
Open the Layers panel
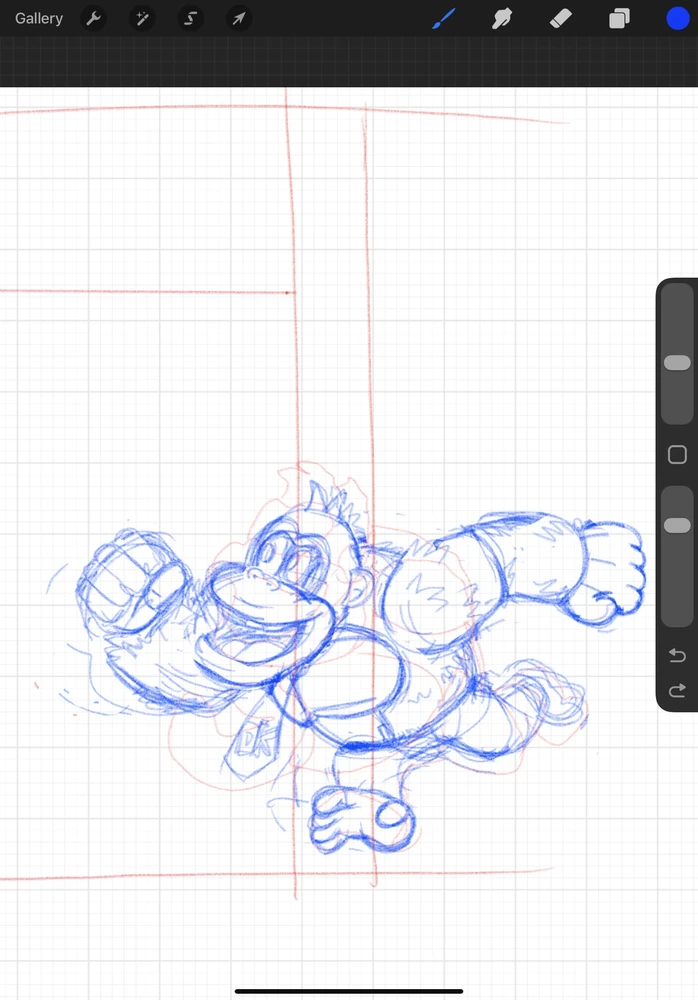coord(620,18)
